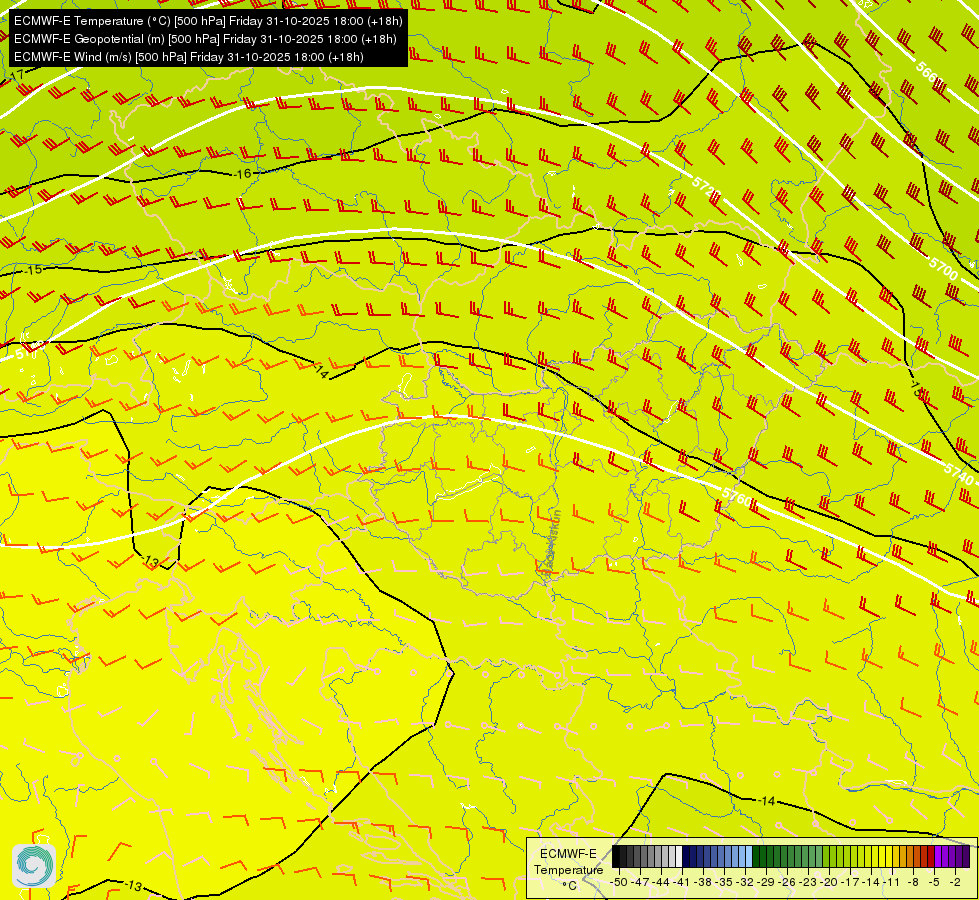Click the -32 value on the legend scale
Viewport: 979px width, 900px height.
click(745, 882)
